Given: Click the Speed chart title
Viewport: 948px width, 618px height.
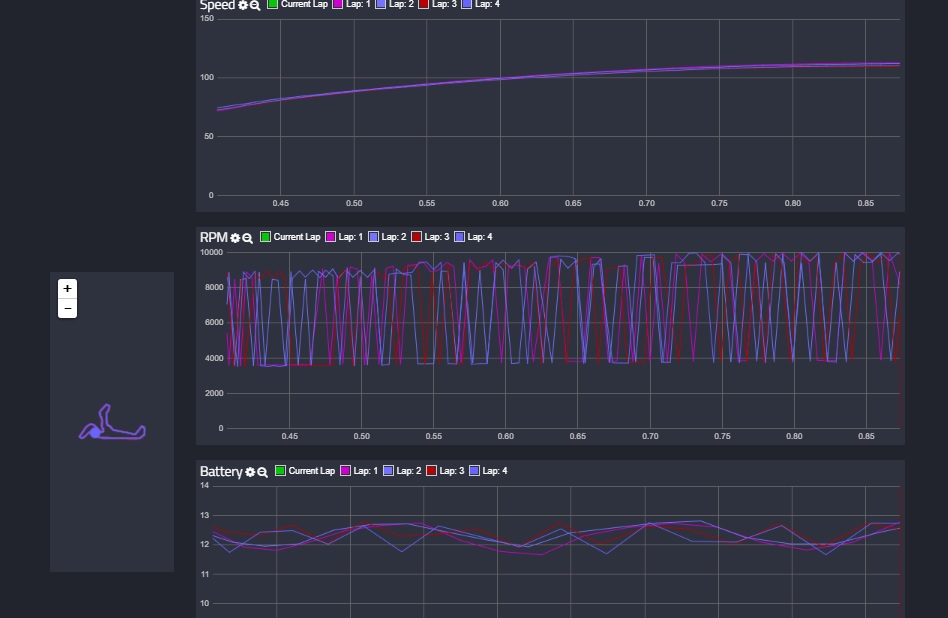Looking at the screenshot, I should click(x=217, y=5).
